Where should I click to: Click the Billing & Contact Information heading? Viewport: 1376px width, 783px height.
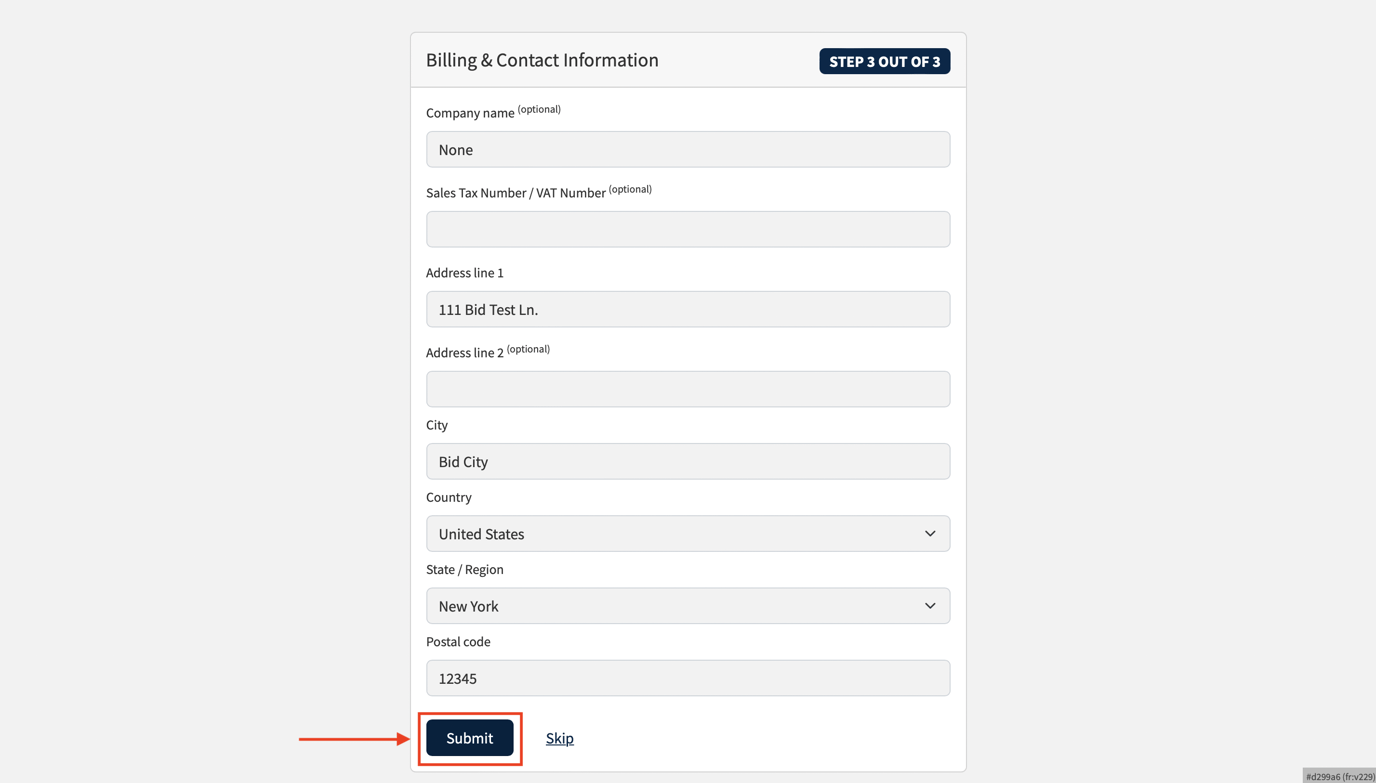coord(542,60)
